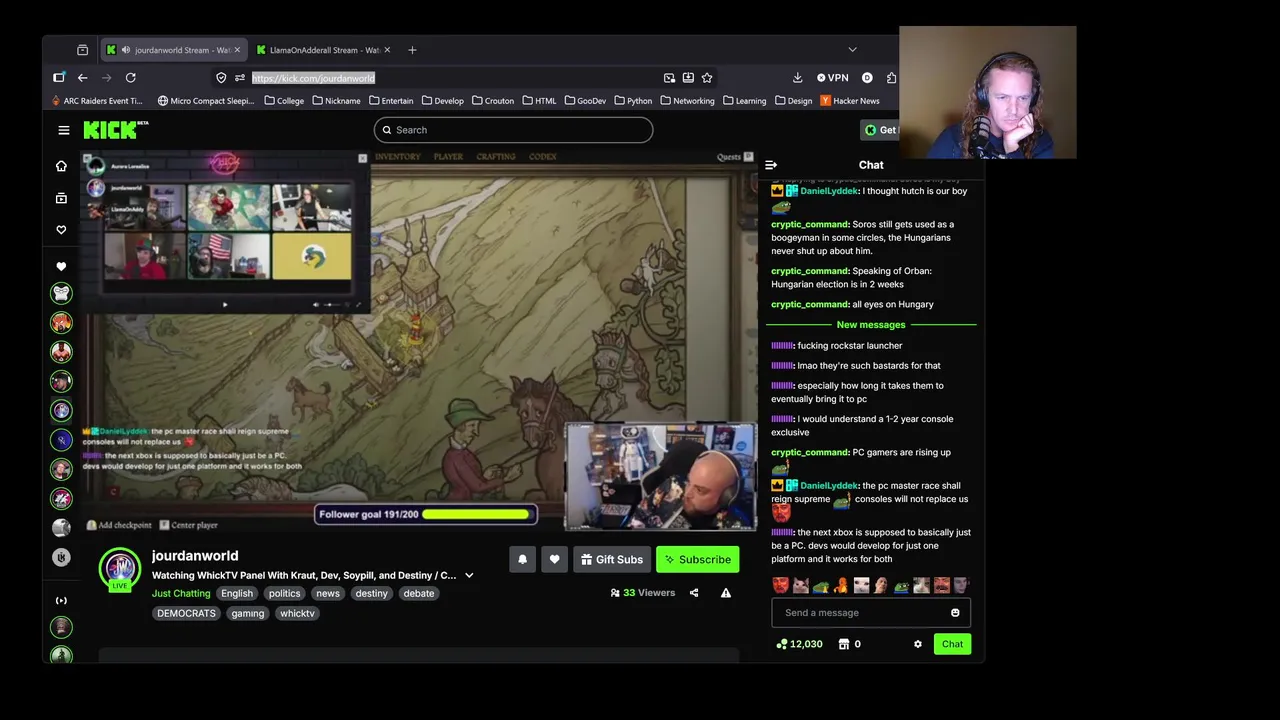
Task: Open the Get app button at top right
Action: click(880, 130)
